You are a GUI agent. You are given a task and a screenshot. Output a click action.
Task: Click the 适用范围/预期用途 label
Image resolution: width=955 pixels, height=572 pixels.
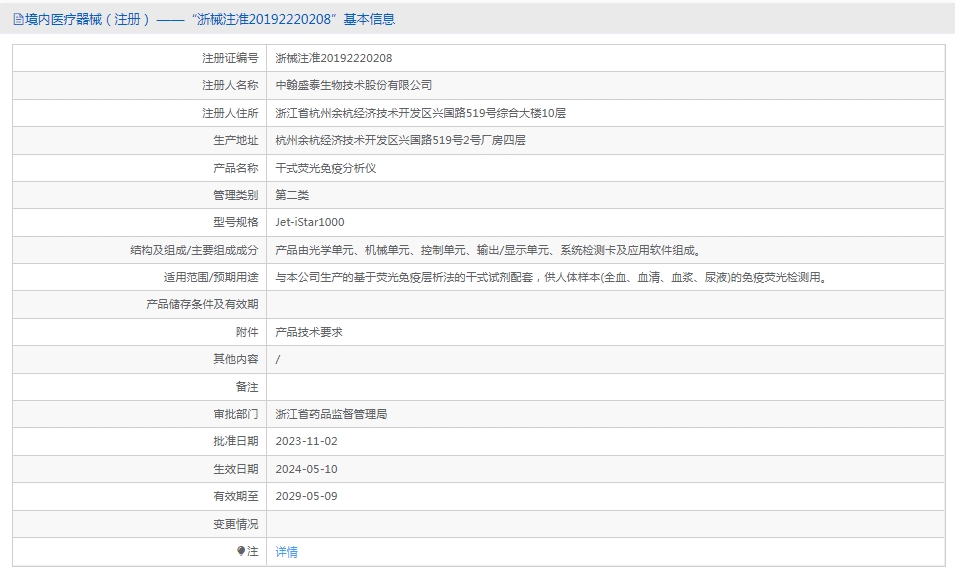click(x=211, y=277)
